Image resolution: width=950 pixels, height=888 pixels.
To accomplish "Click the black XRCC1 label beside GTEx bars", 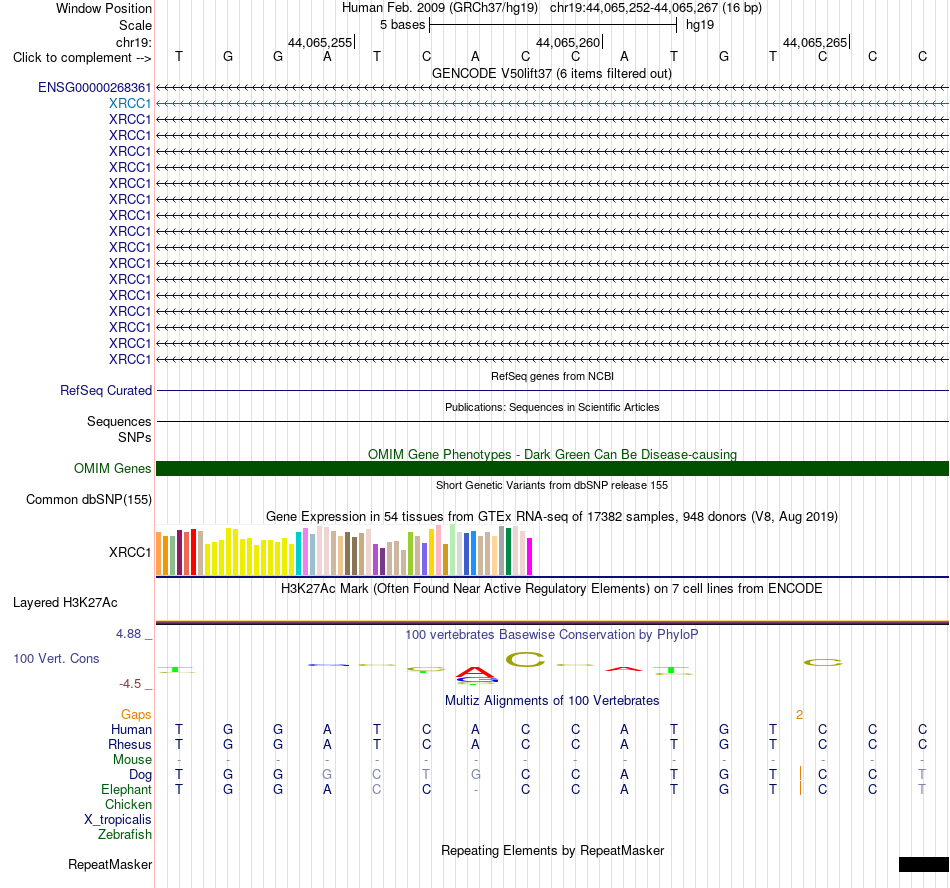I will pyautogui.click(x=130, y=552).
